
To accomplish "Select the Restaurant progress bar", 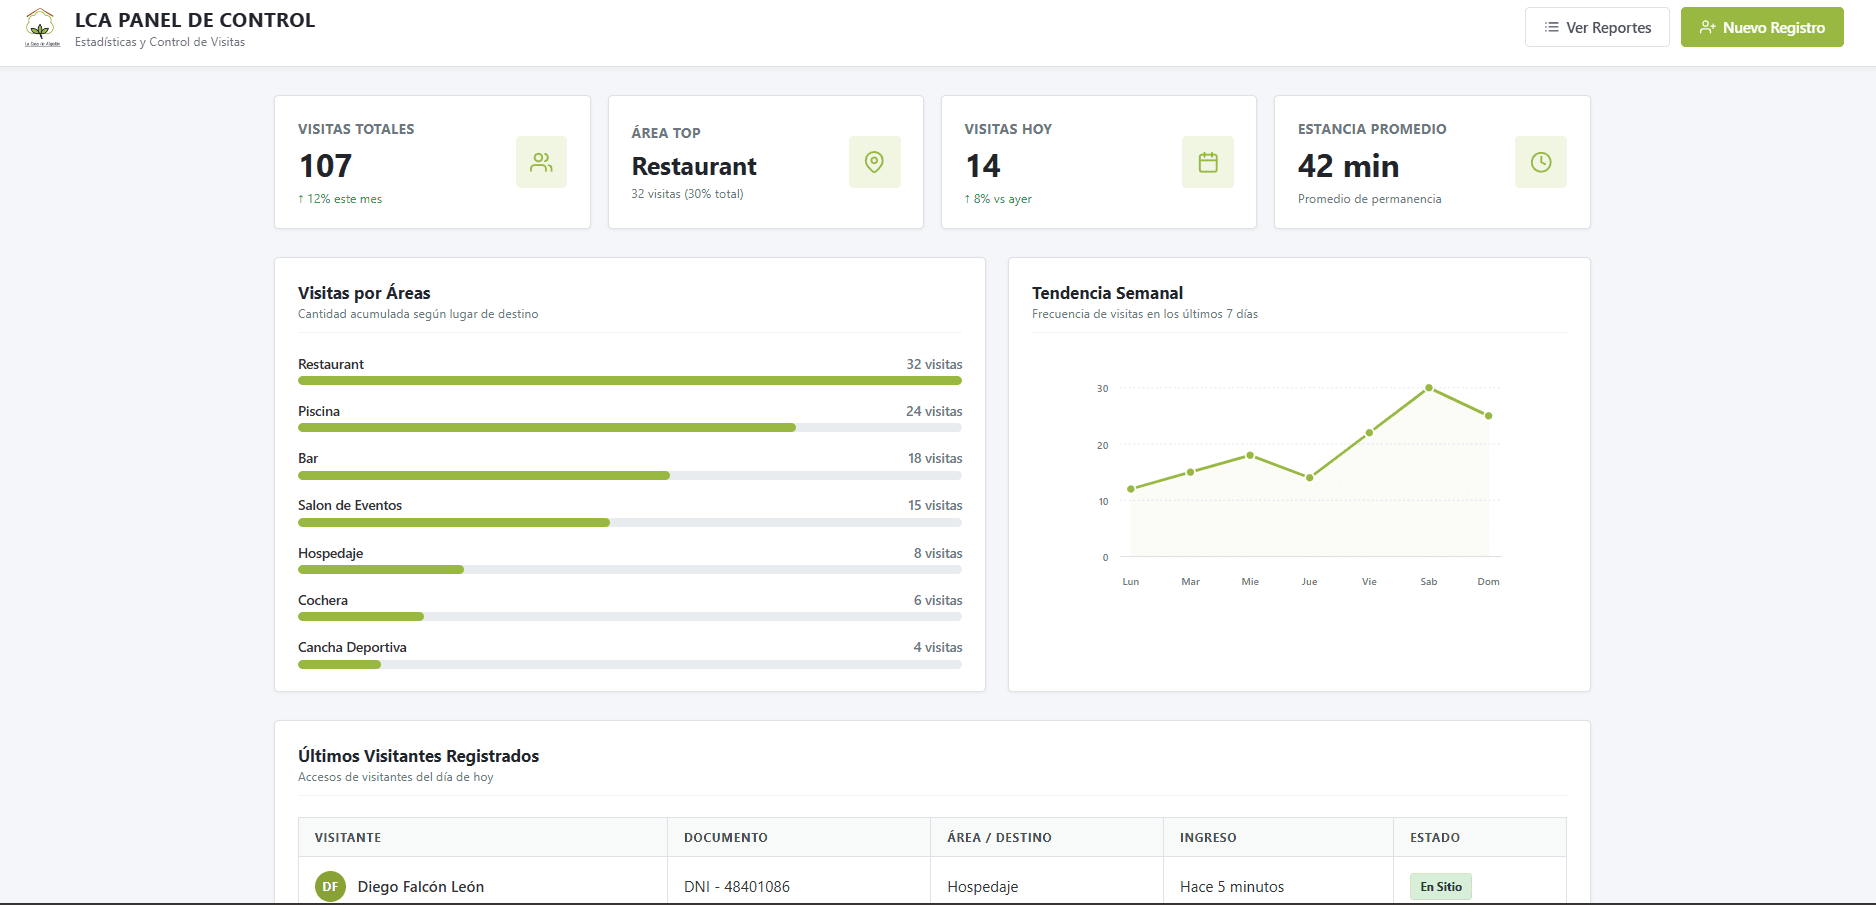I will click(x=630, y=381).
